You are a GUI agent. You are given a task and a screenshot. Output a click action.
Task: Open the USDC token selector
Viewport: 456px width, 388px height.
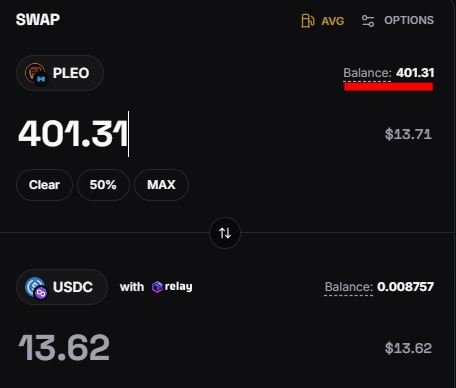(x=62, y=287)
